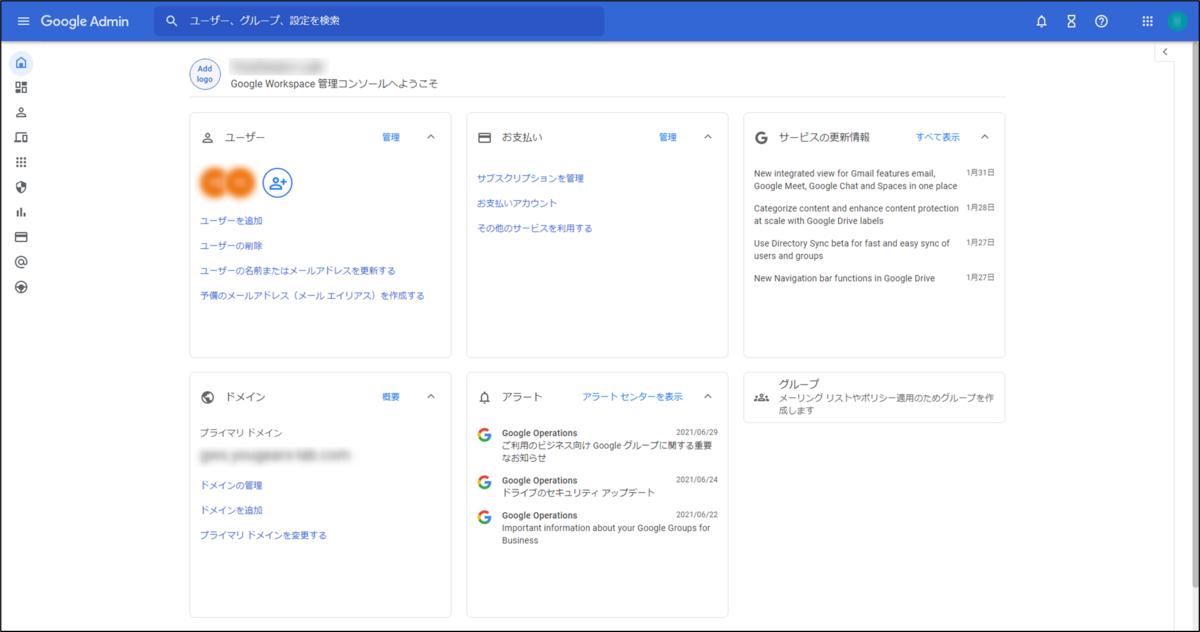Open the account avatar menu
This screenshot has height=632, width=1200.
tap(1176, 21)
